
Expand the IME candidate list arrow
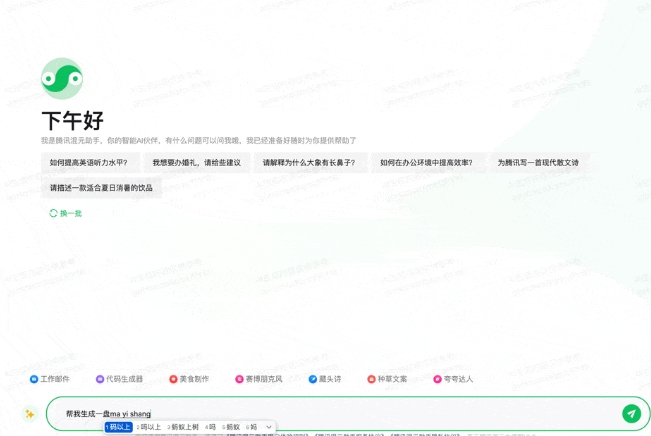click(x=269, y=427)
